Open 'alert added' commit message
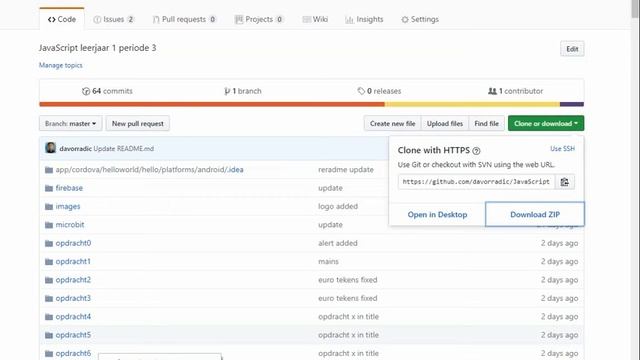 (338, 243)
